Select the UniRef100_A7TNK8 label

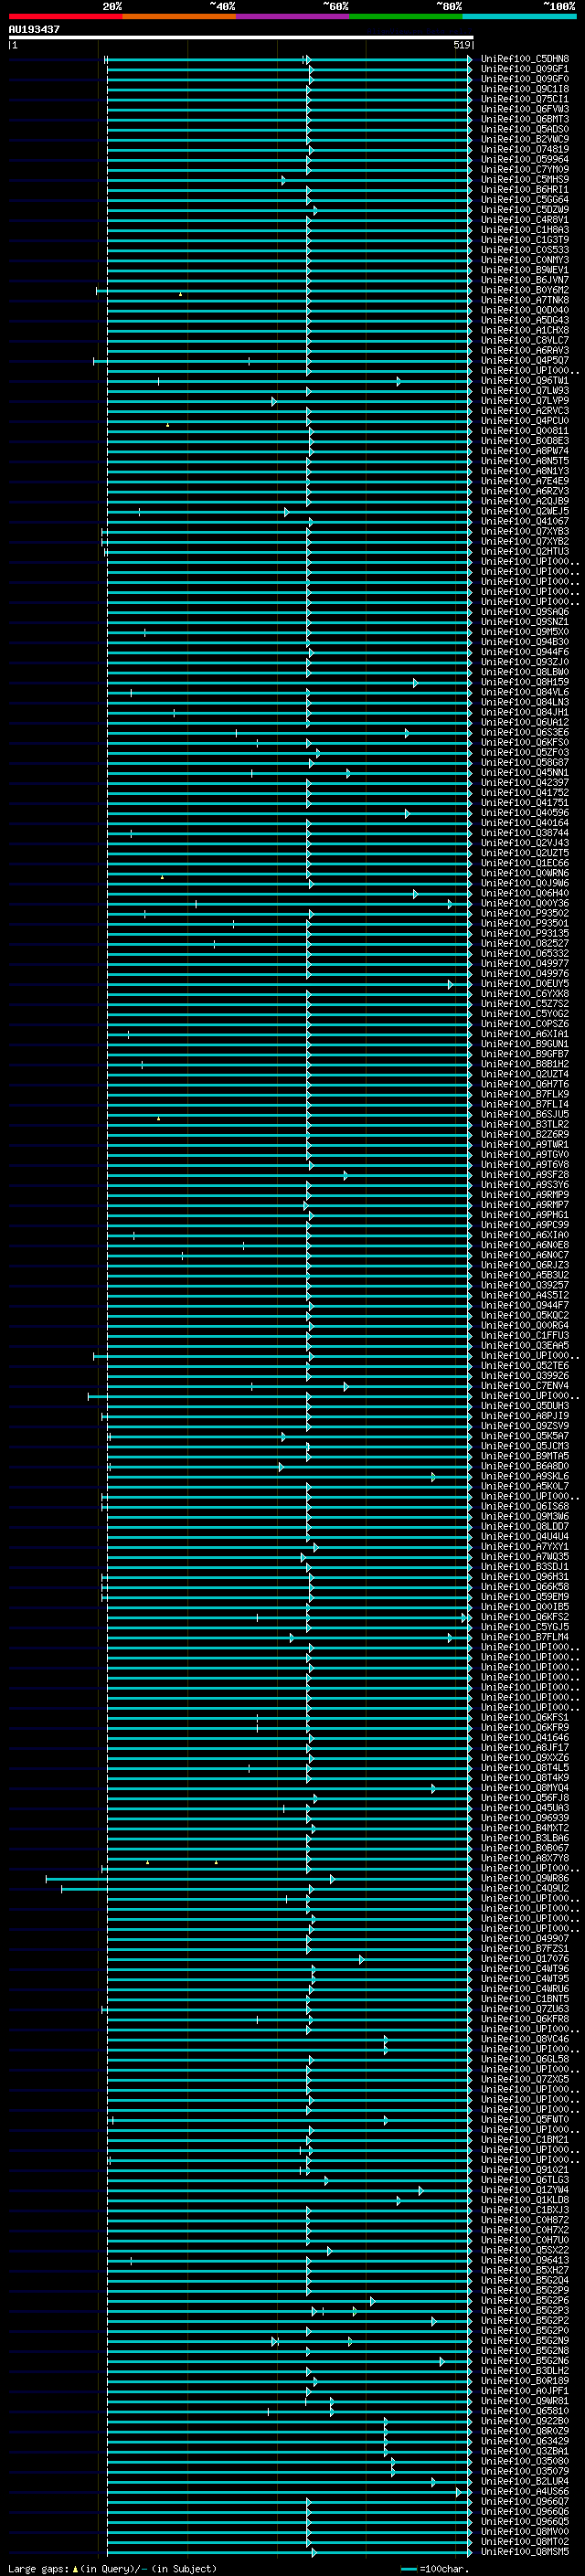(525, 300)
